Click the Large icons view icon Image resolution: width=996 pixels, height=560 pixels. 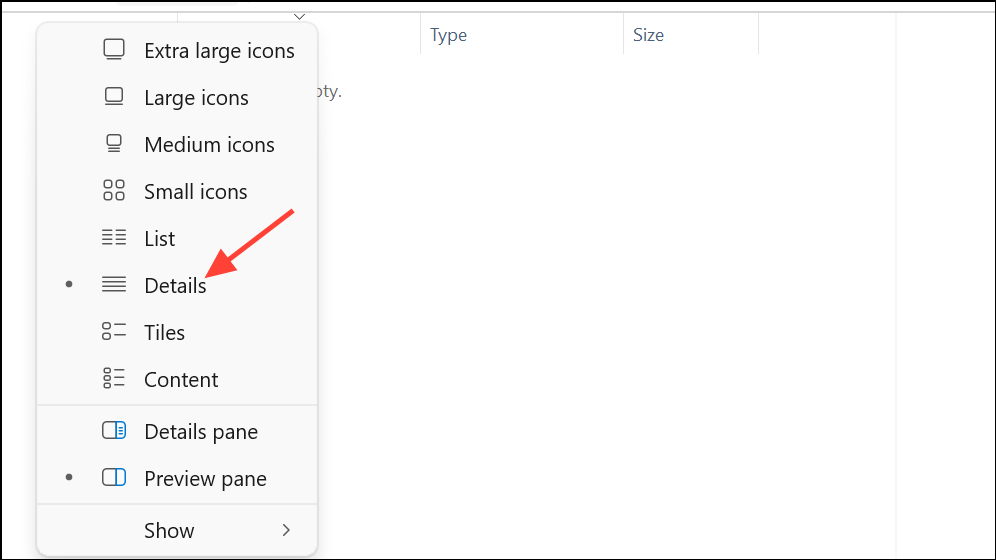pos(114,97)
